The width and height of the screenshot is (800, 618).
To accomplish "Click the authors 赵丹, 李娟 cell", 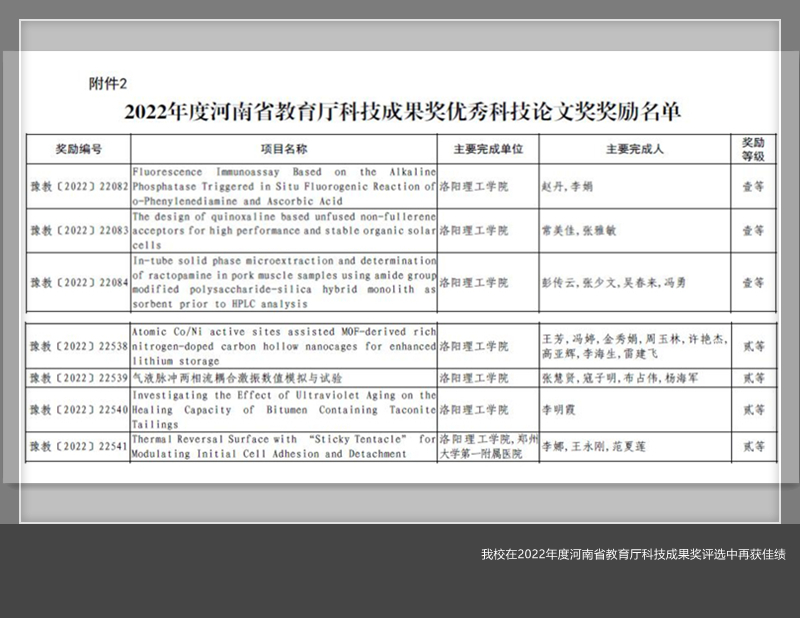I will pos(566,187).
